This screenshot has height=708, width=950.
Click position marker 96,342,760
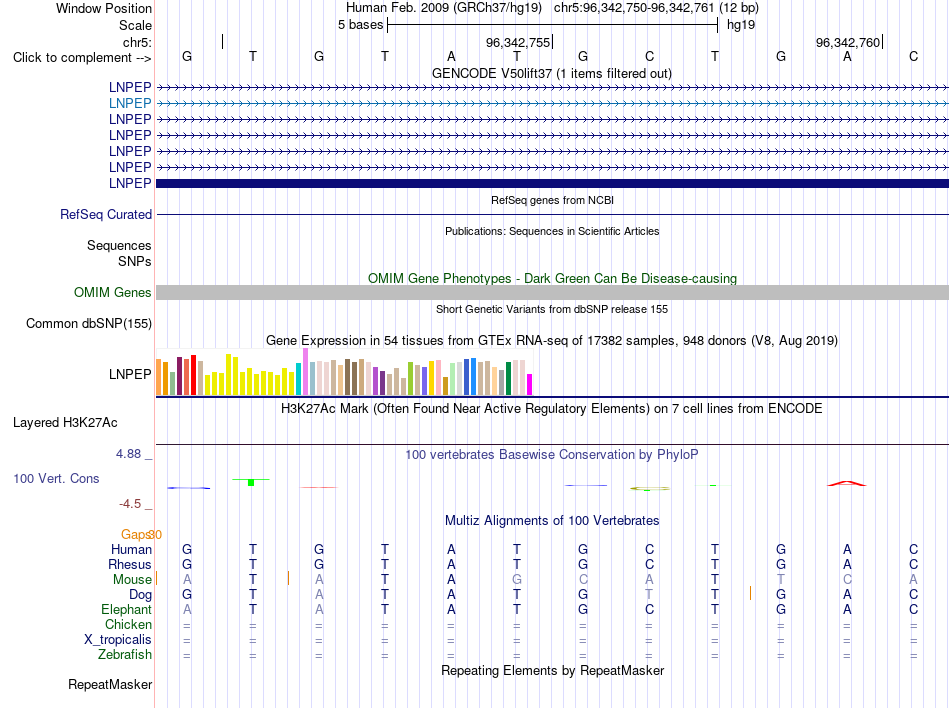click(x=848, y=42)
